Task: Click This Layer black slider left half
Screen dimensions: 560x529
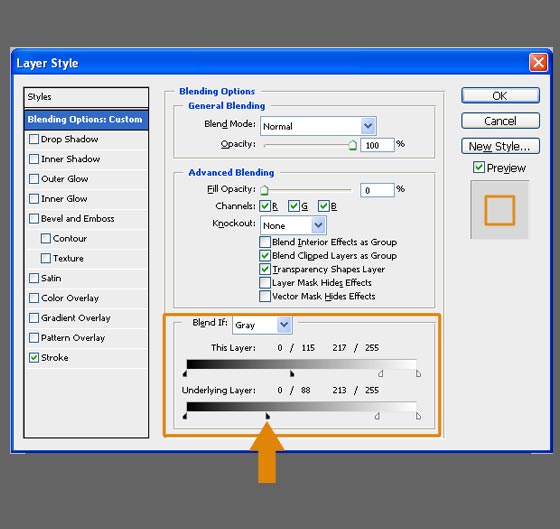Action: (x=185, y=374)
